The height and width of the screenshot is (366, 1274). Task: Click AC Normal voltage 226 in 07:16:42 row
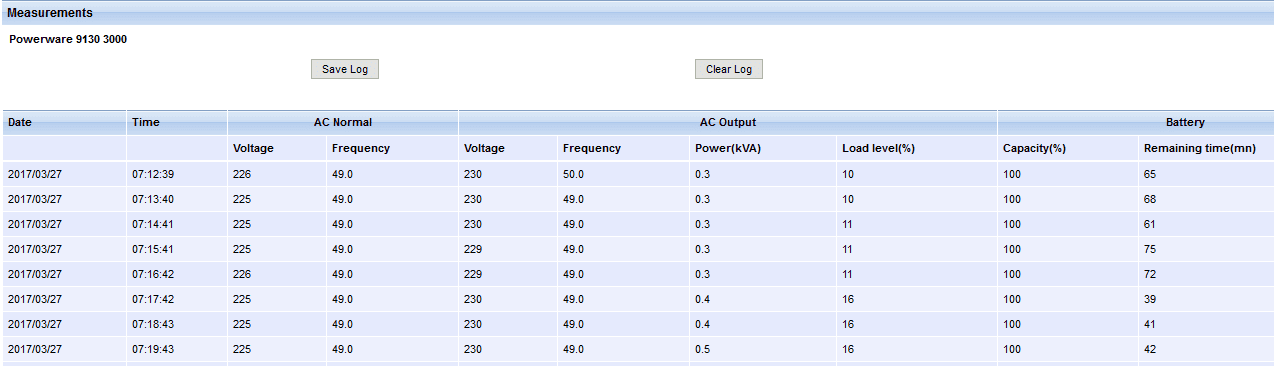point(242,274)
